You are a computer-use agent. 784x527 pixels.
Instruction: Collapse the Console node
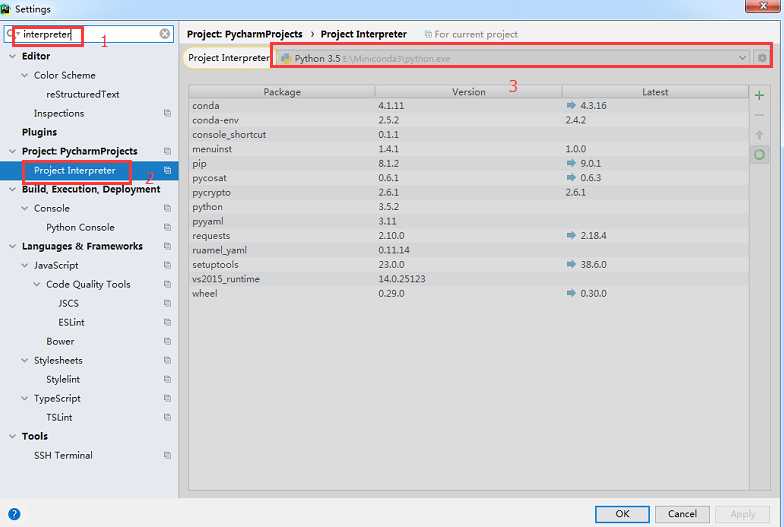tap(24, 208)
